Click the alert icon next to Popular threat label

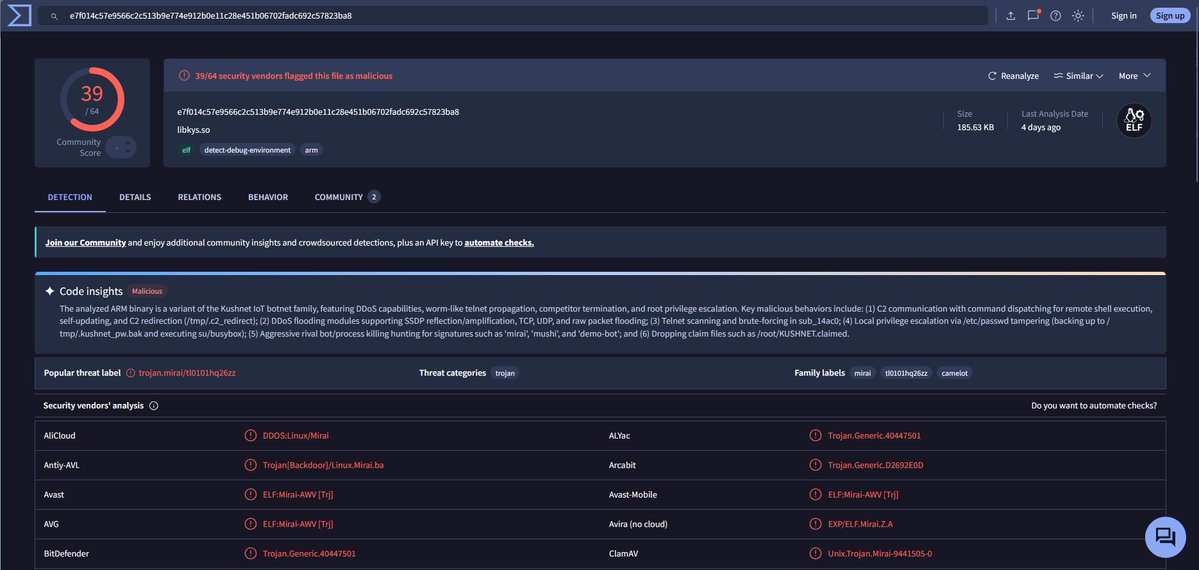[x=131, y=373]
